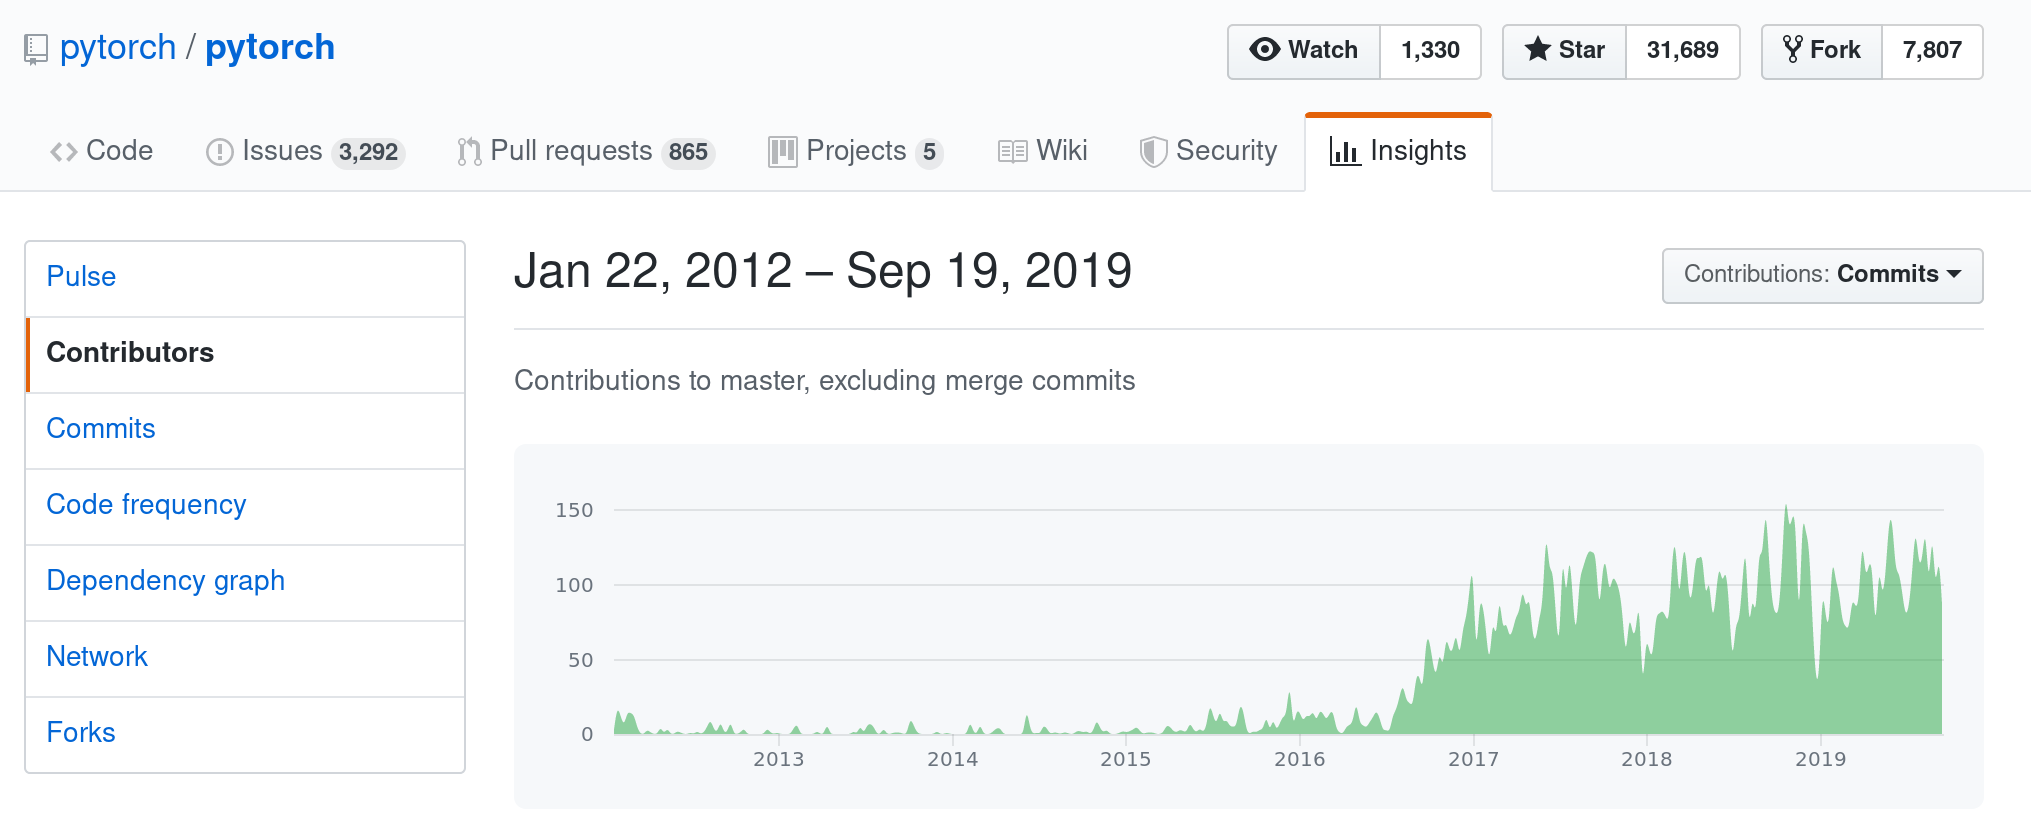Open the bold pytorch repository link

click(x=270, y=47)
